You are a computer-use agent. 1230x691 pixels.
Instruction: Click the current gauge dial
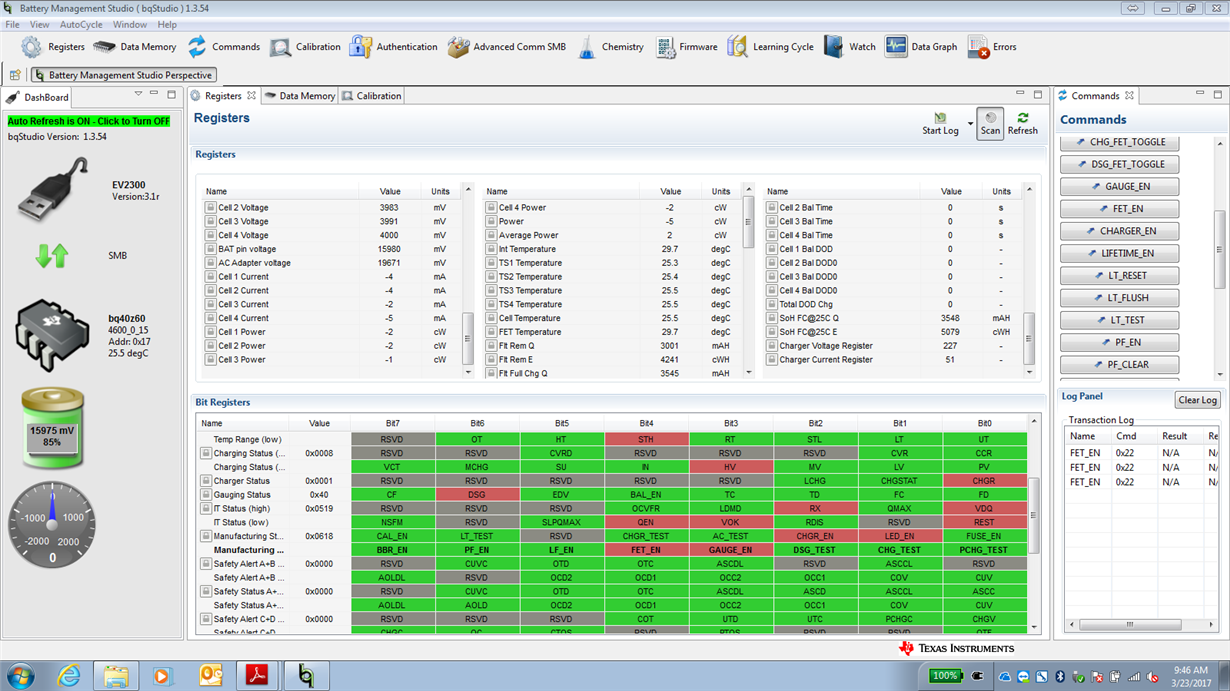click(52, 525)
